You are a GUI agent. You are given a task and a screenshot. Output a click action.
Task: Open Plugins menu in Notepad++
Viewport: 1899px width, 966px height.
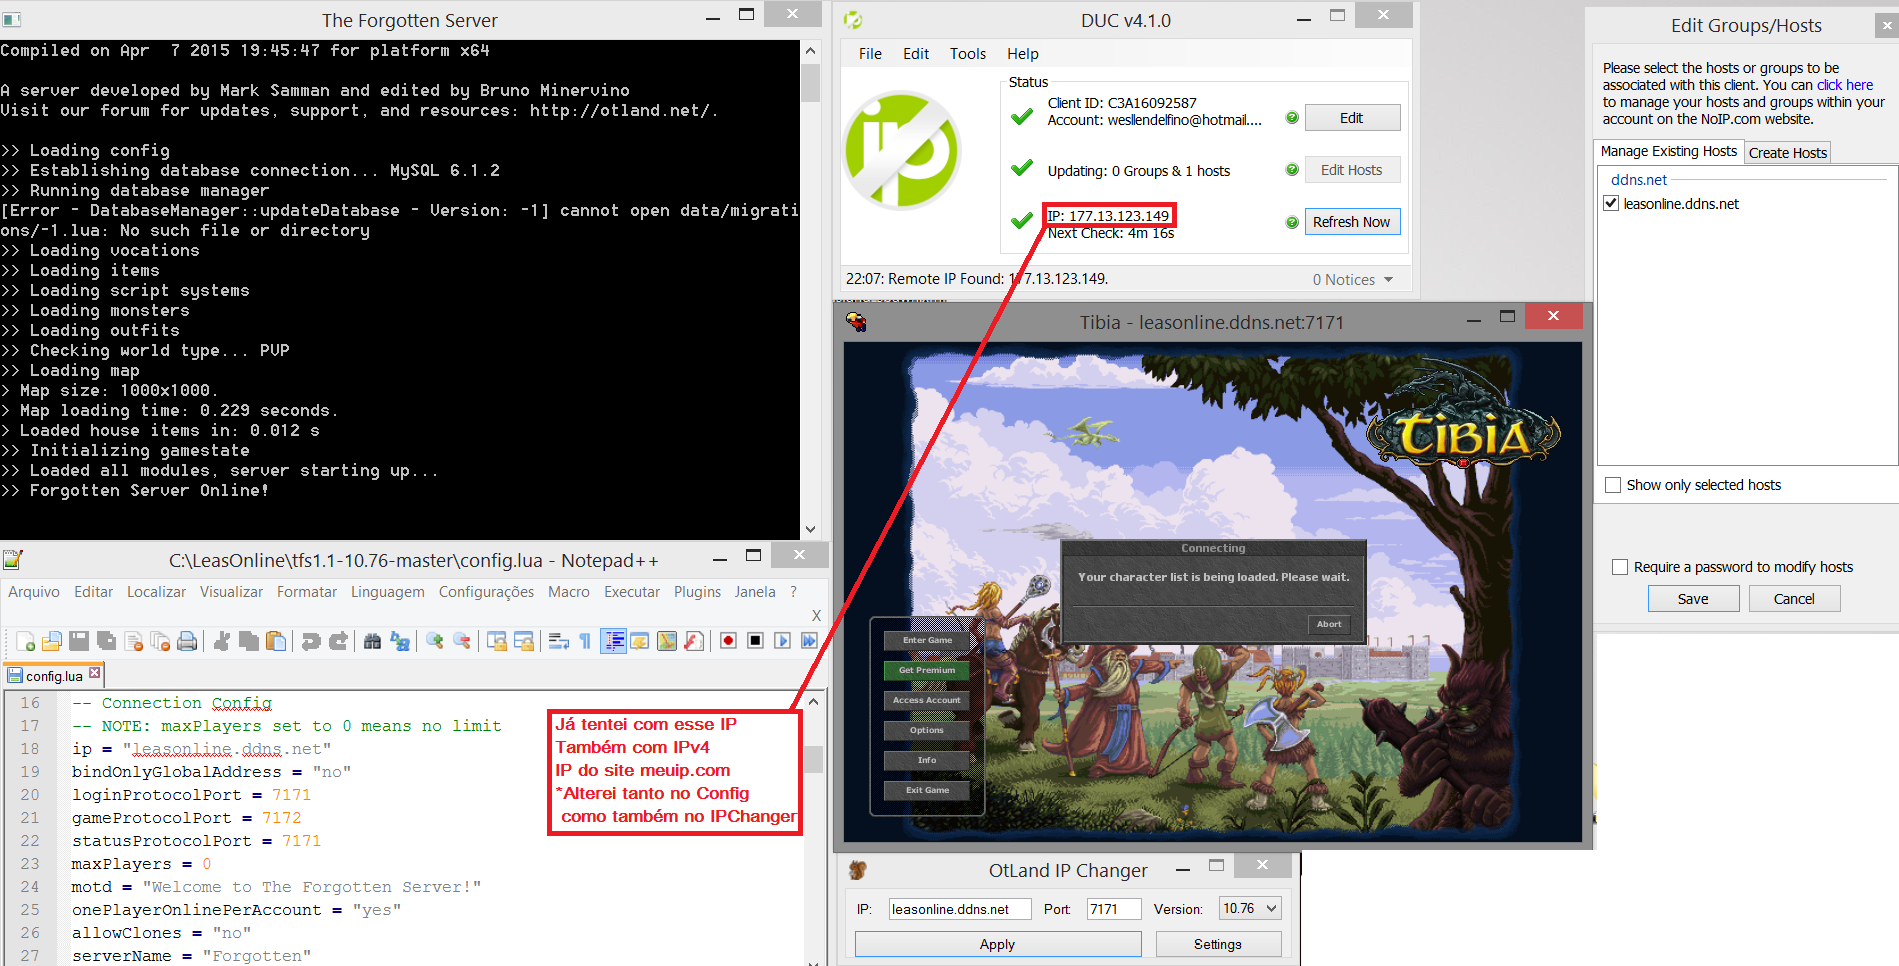click(697, 592)
